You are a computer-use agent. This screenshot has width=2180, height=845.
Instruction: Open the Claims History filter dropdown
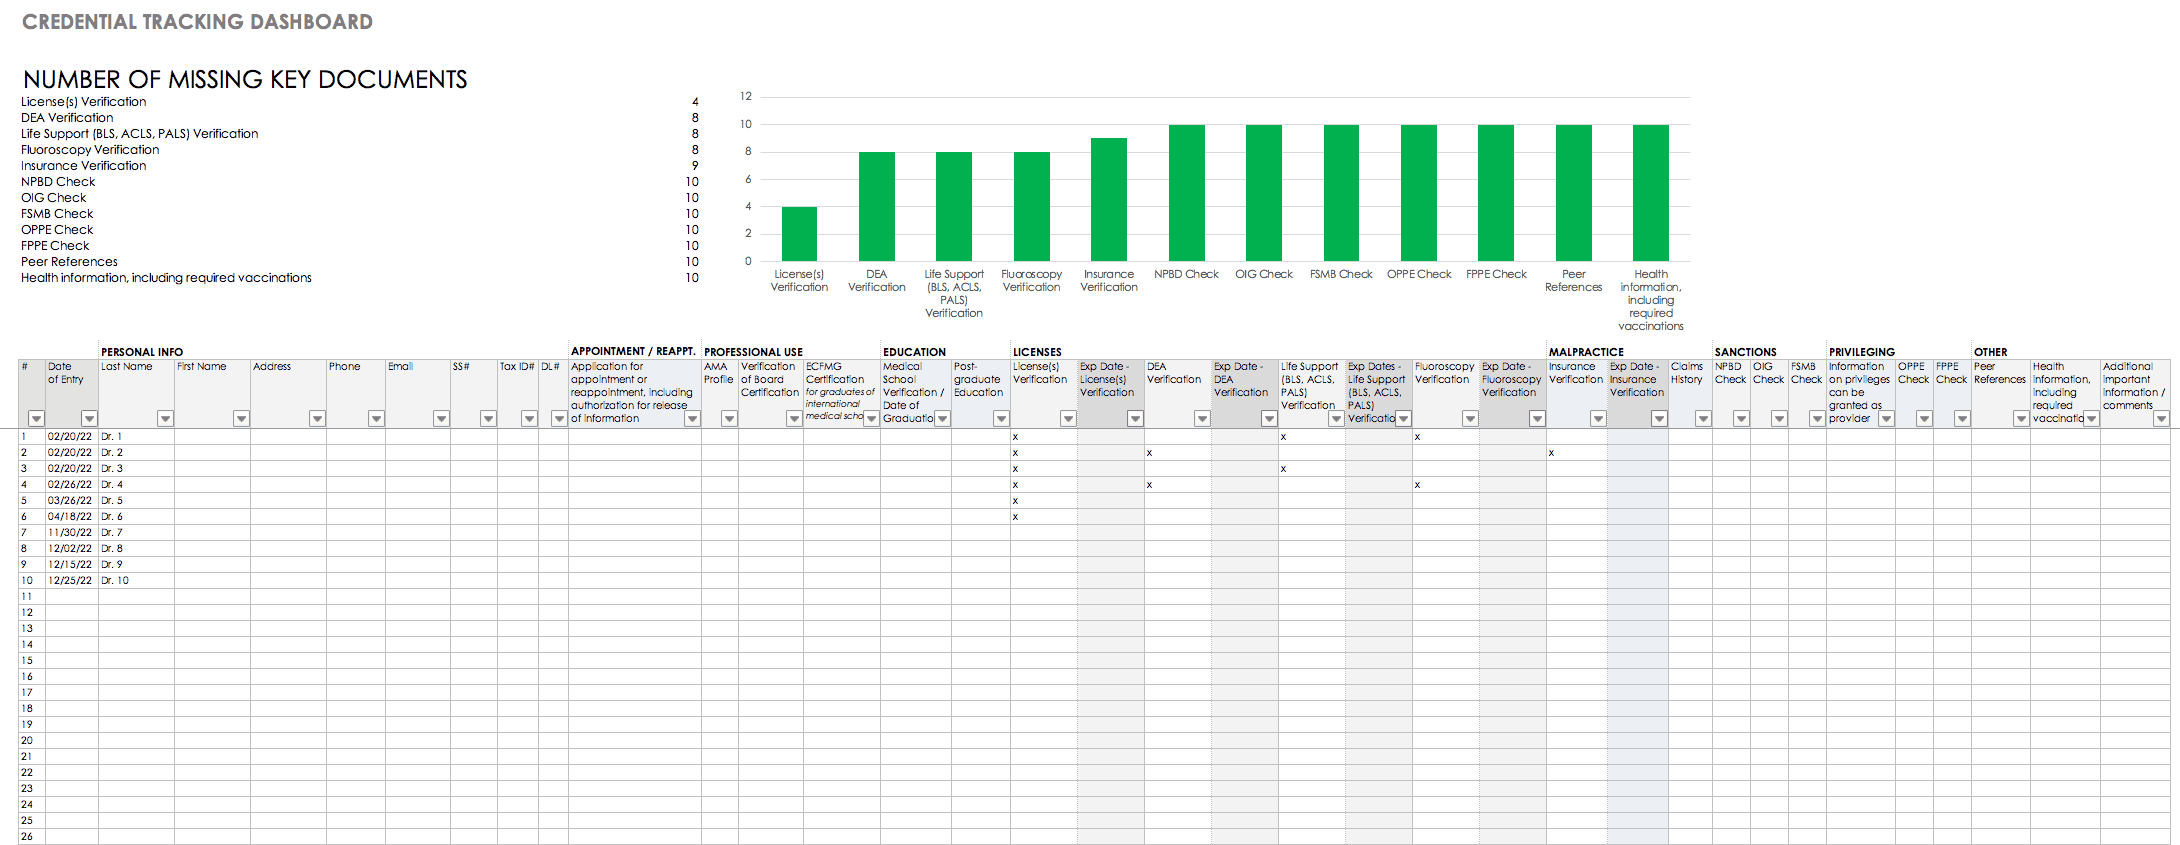point(1703,419)
